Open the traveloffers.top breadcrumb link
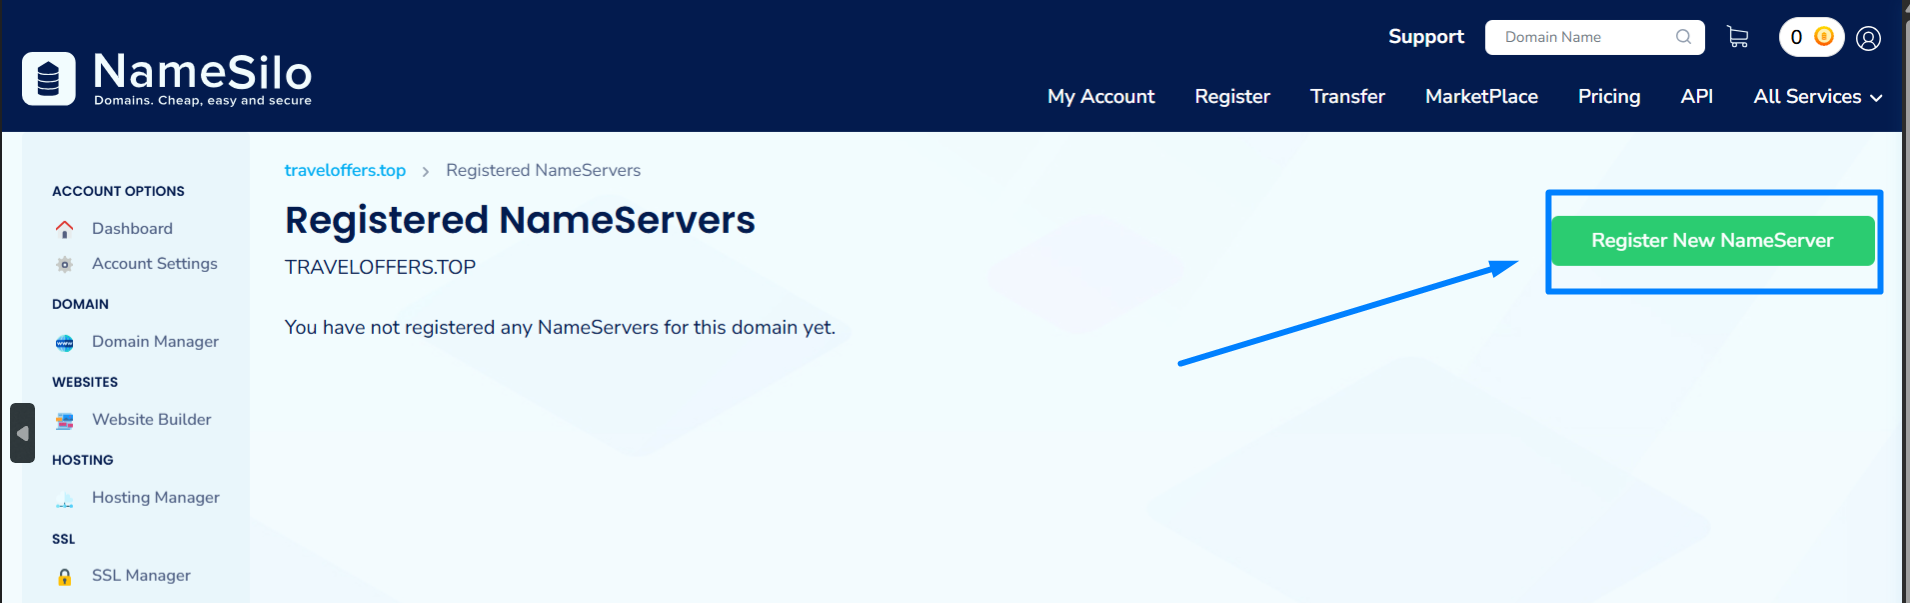This screenshot has height=603, width=1910. coord(345,170)
